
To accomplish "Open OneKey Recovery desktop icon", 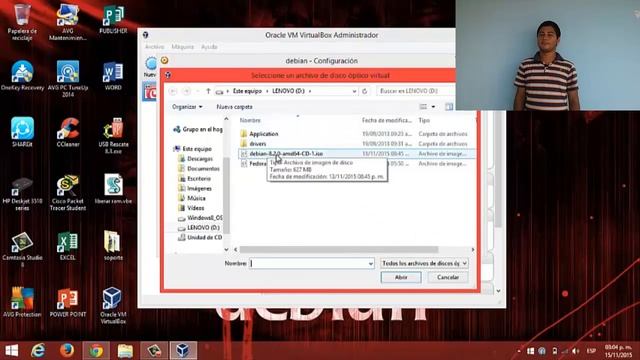I will [x=22, y=76].
